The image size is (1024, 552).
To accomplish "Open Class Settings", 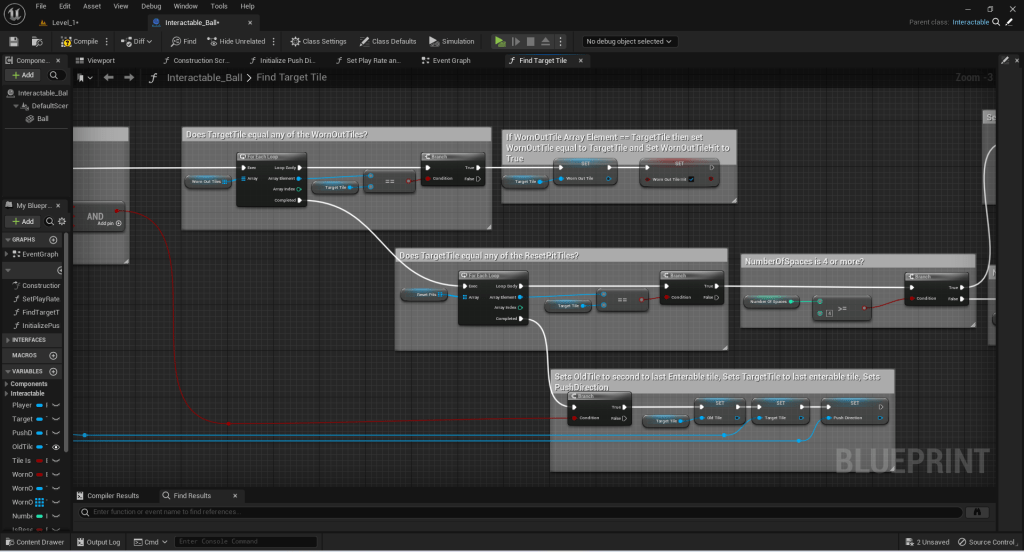I will click(x=318, y=41).
